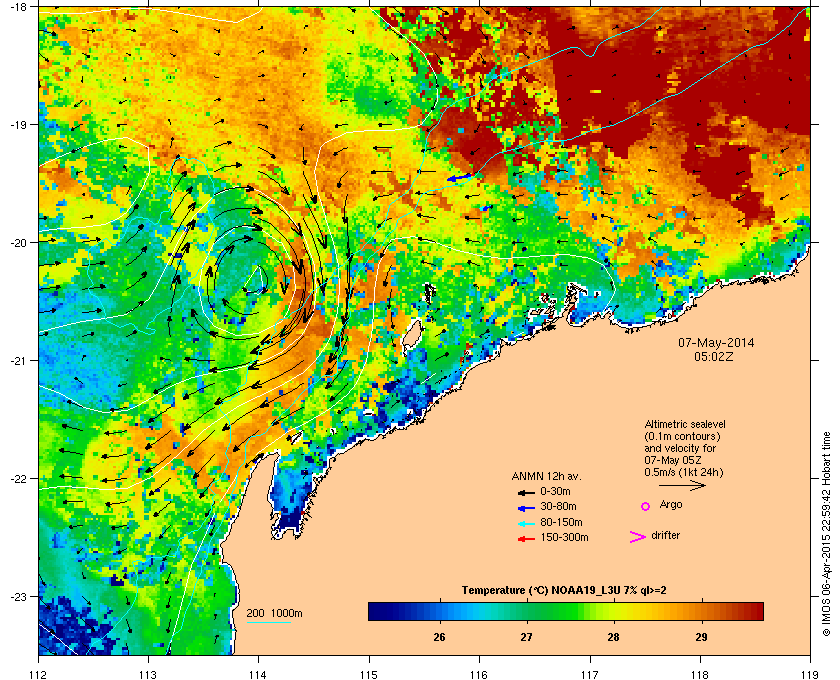Click the black 0-30m arrow legend icon
Viewport: 840px width, 680px height.
526,492
